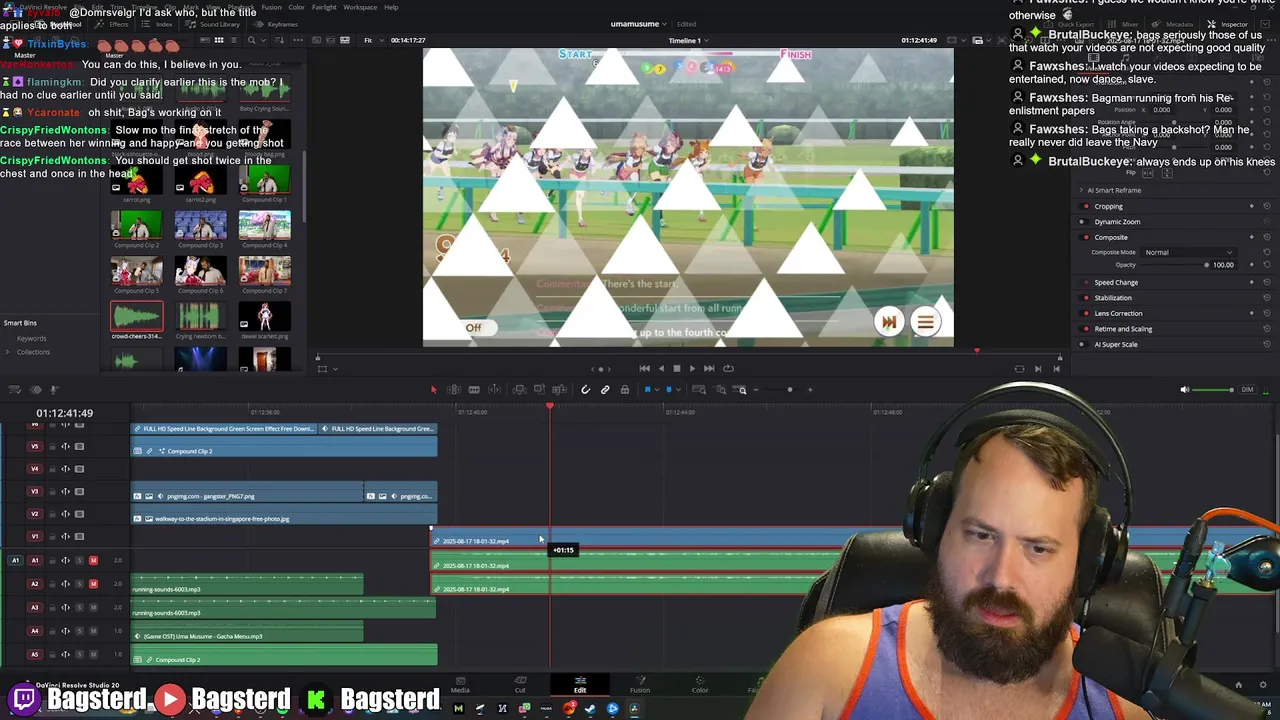The width and height of the screenshot is (1280, 720).
Task: Switch to the Fusion page icon
Action: 640,684
